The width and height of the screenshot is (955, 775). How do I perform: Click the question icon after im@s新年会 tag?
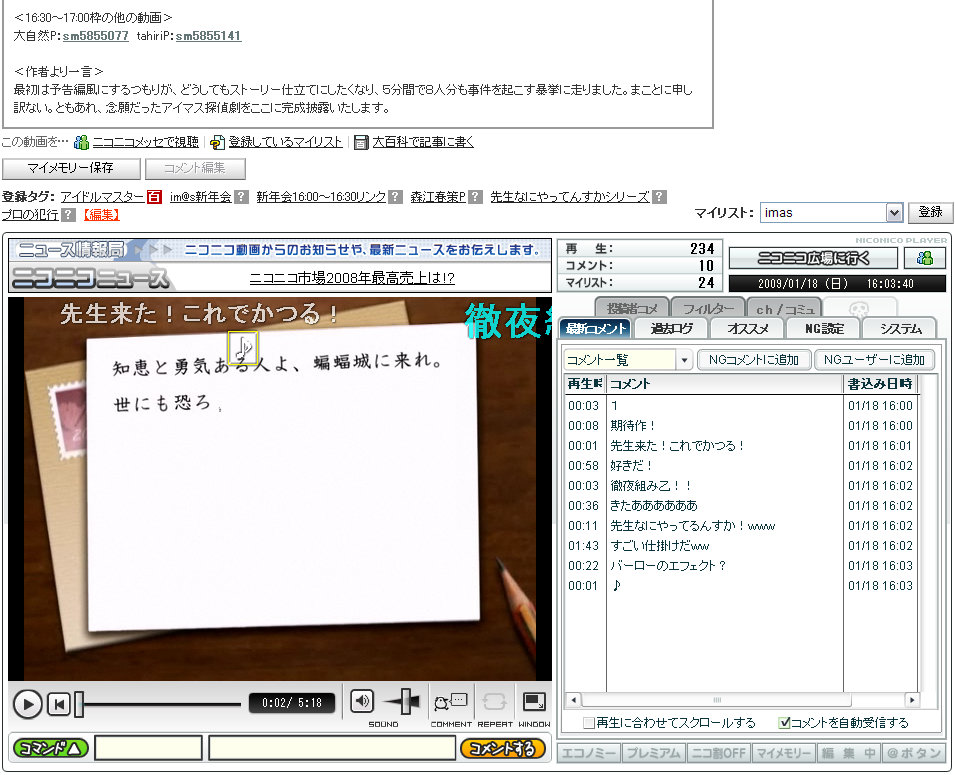coord(241,197)
